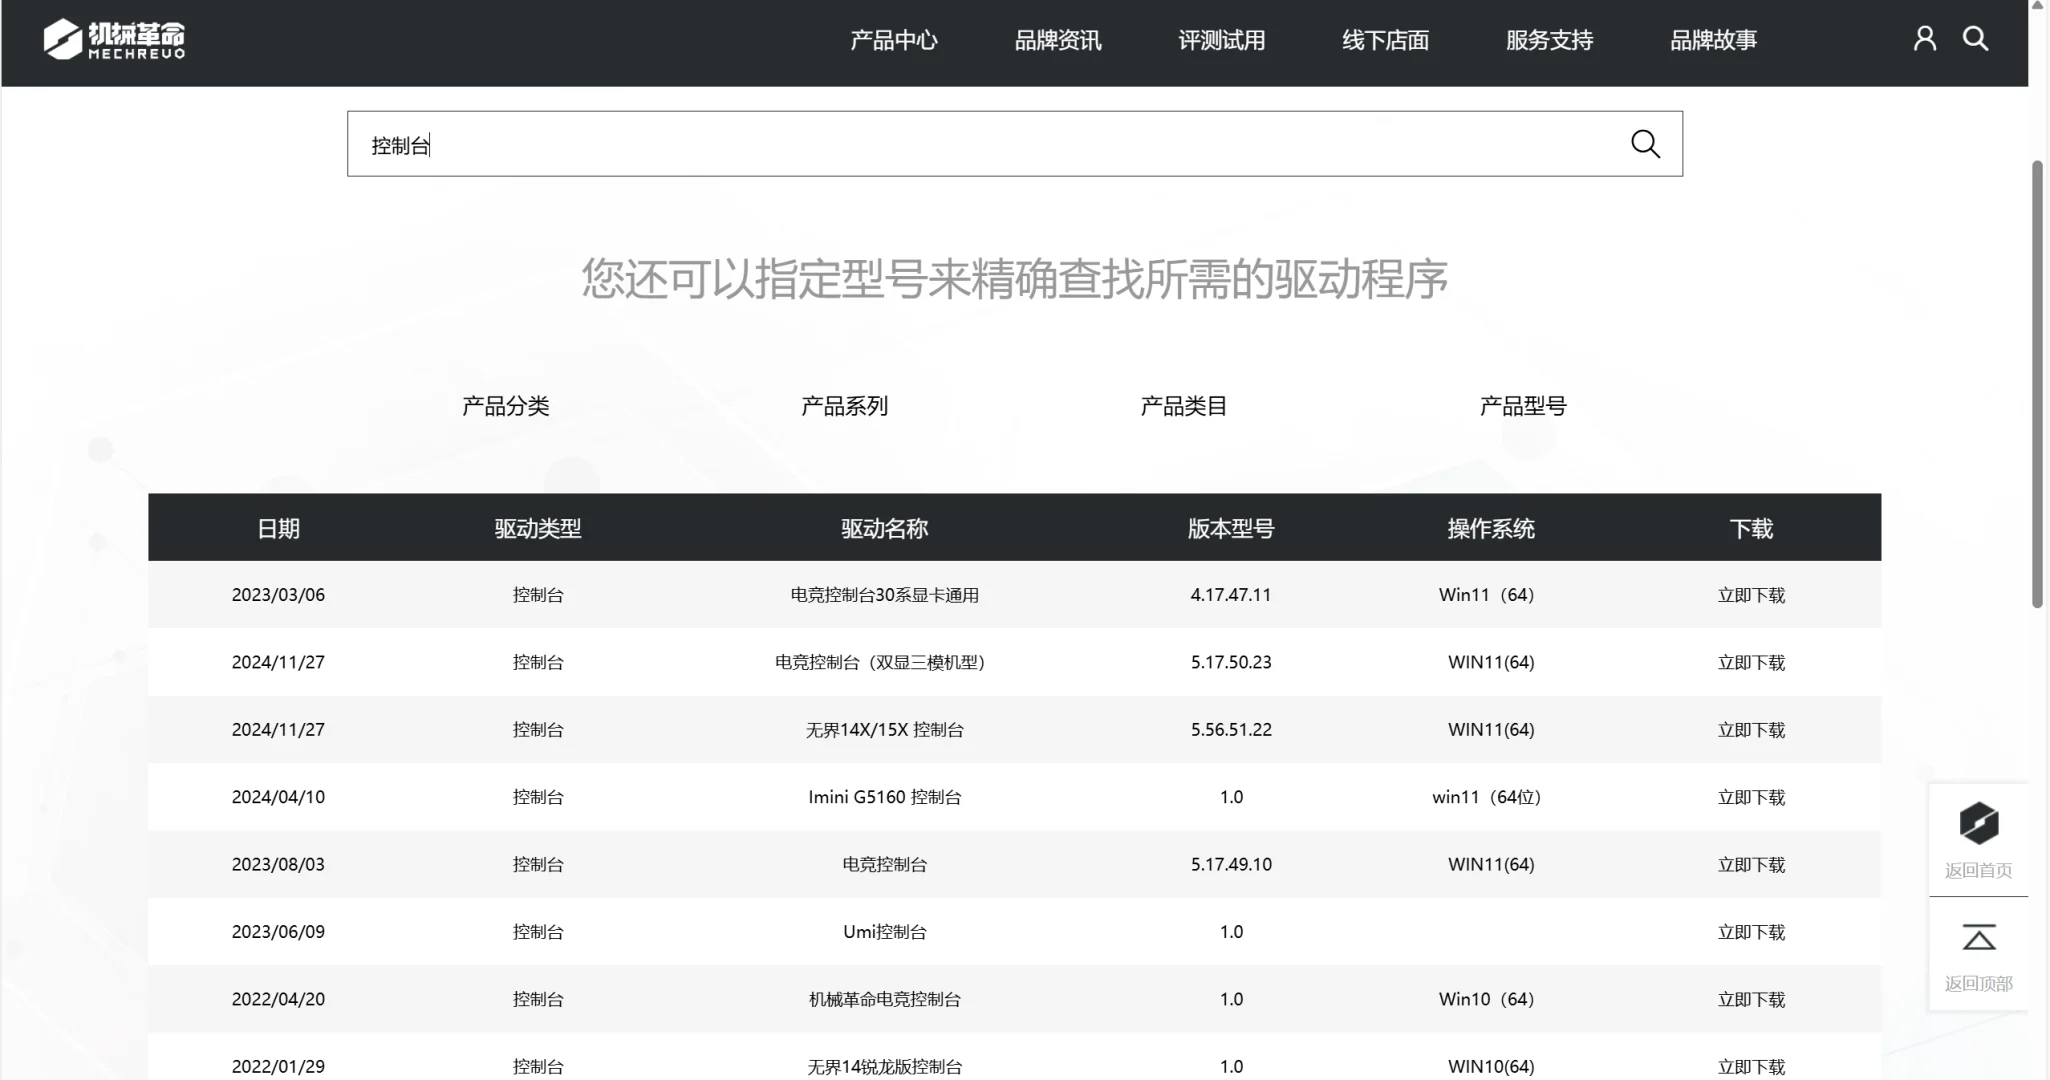2050x1080 pixels.
Task: Click the 返回首页 label
Action: coord(1978,870)
